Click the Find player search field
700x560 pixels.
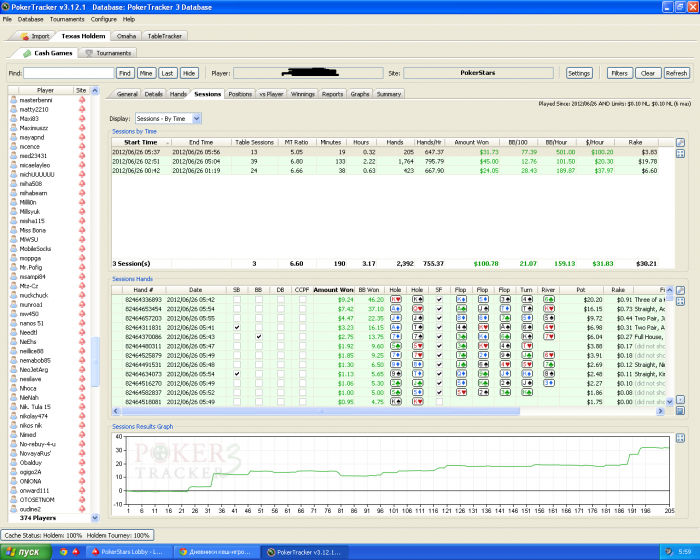coord(69,73)
